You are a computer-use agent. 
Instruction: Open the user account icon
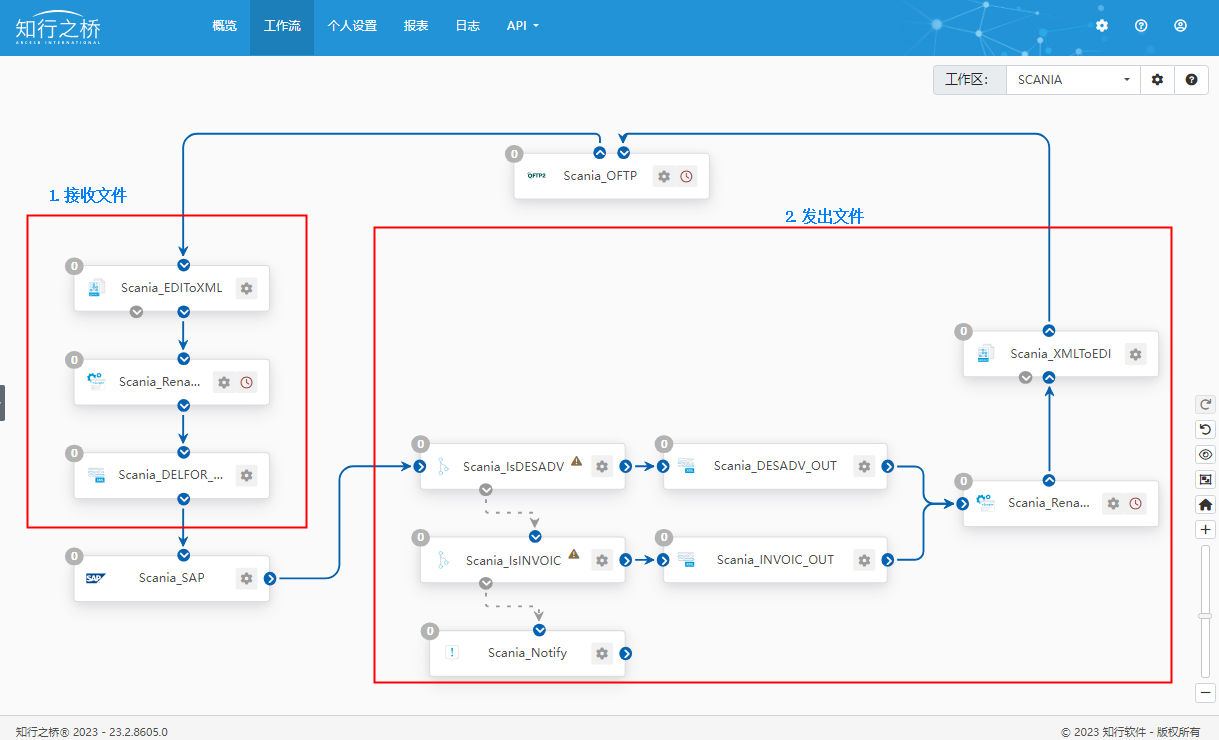point(1181,26)
